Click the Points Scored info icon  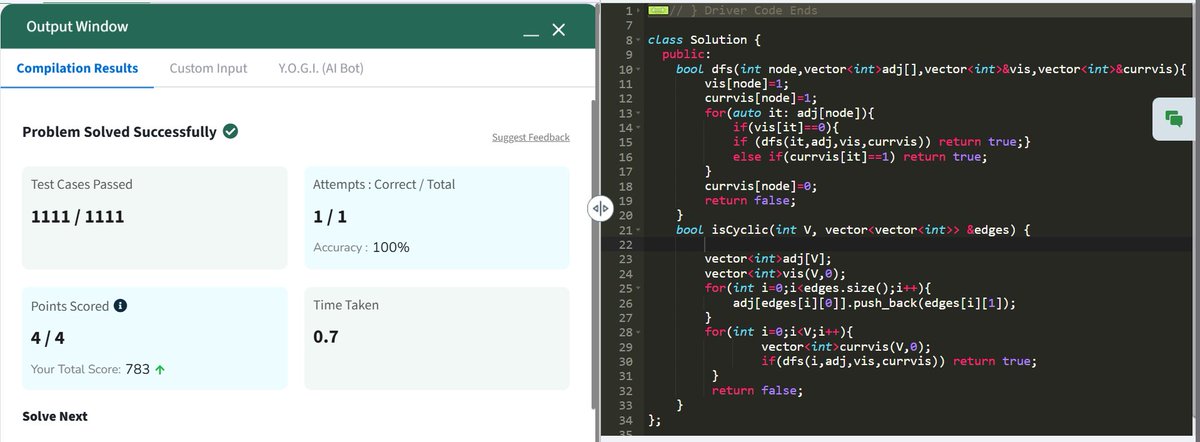click(x=120, y=305)
